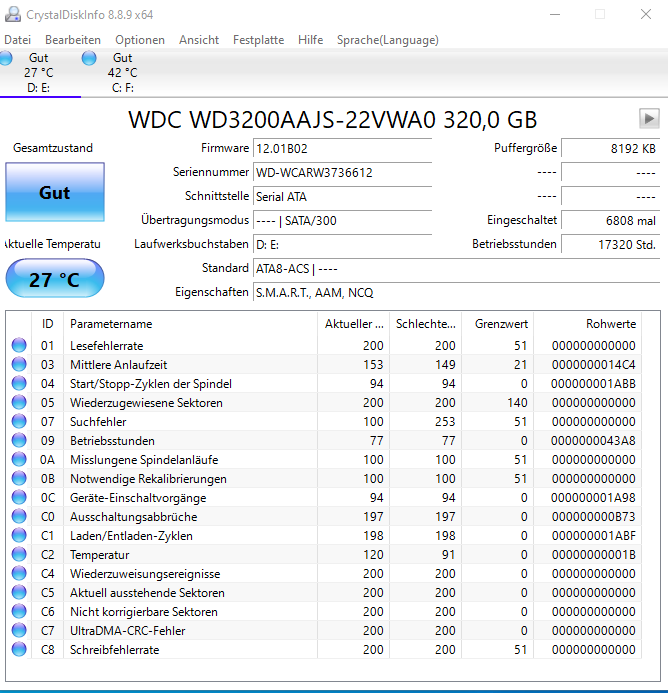The image size is (668, 693).
Task: Click status orb of Ausschaltungsabbrüche row
Action: tap(19, 516)
